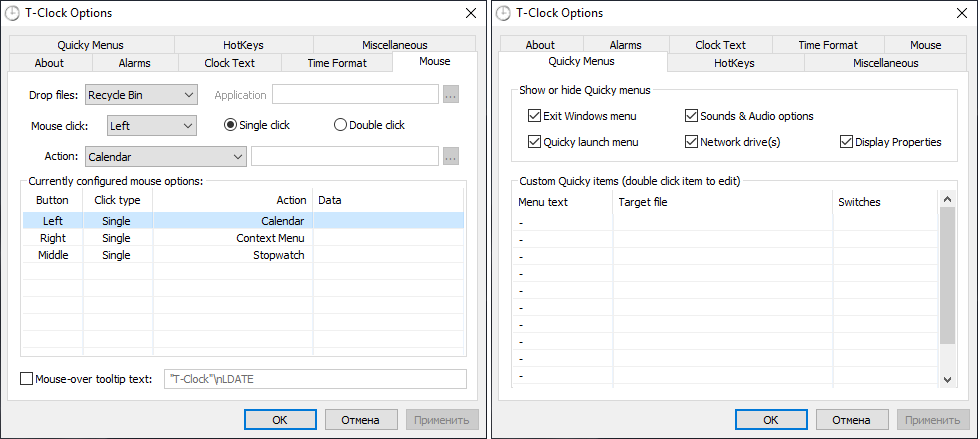The image size is (980, 439).
Task: Select the first custom Quicky item row
Action: point(726,223)
